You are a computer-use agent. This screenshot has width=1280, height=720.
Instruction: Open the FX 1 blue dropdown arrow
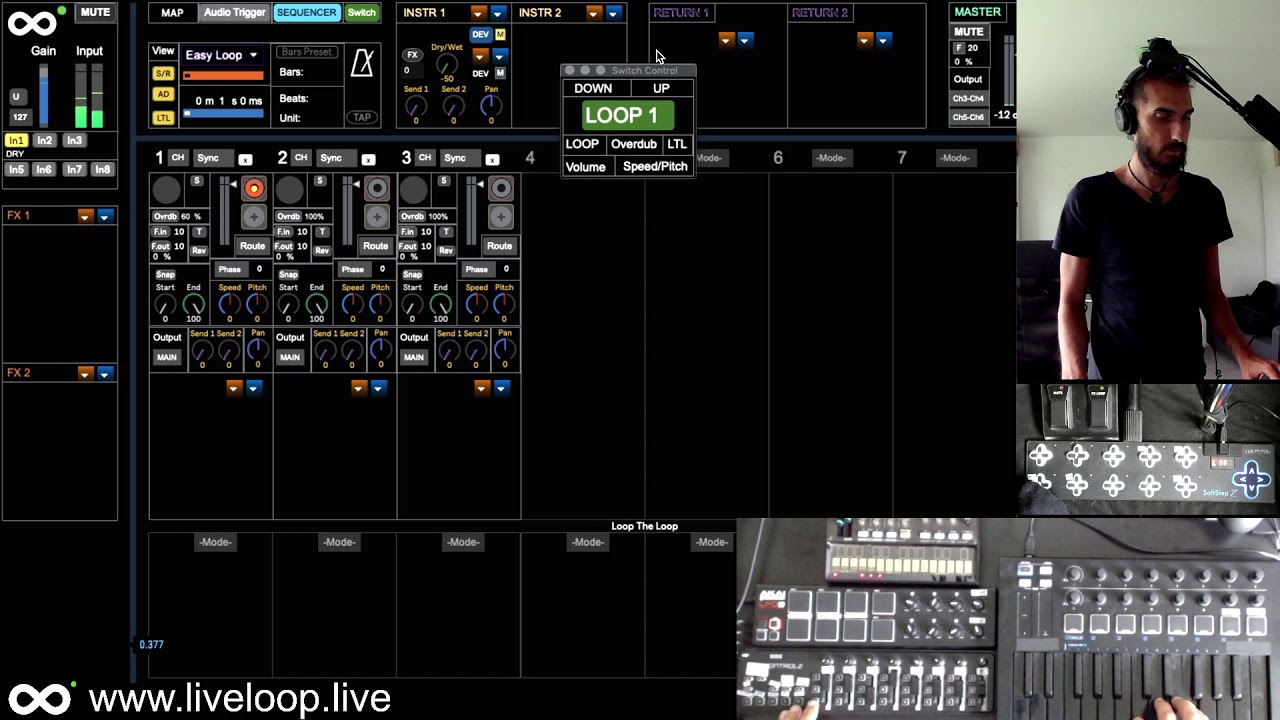click(104, 216)
